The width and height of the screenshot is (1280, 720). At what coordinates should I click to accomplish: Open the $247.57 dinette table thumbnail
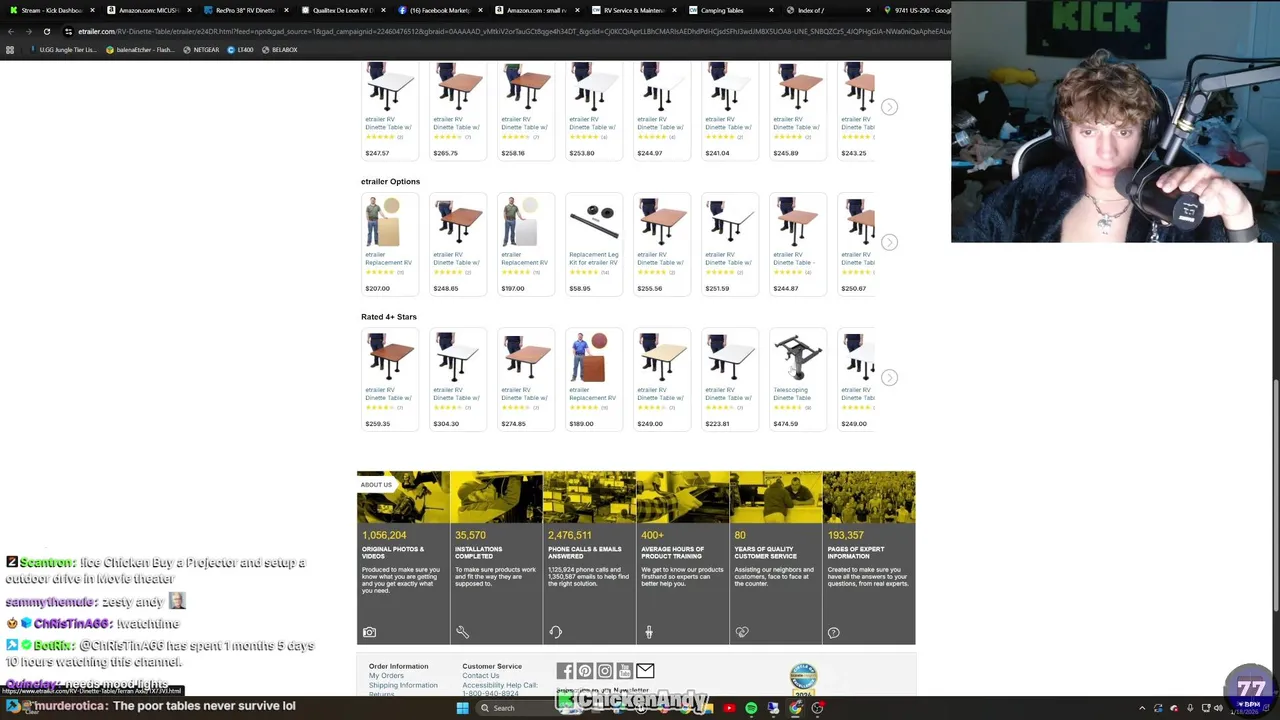coord(390,87)
